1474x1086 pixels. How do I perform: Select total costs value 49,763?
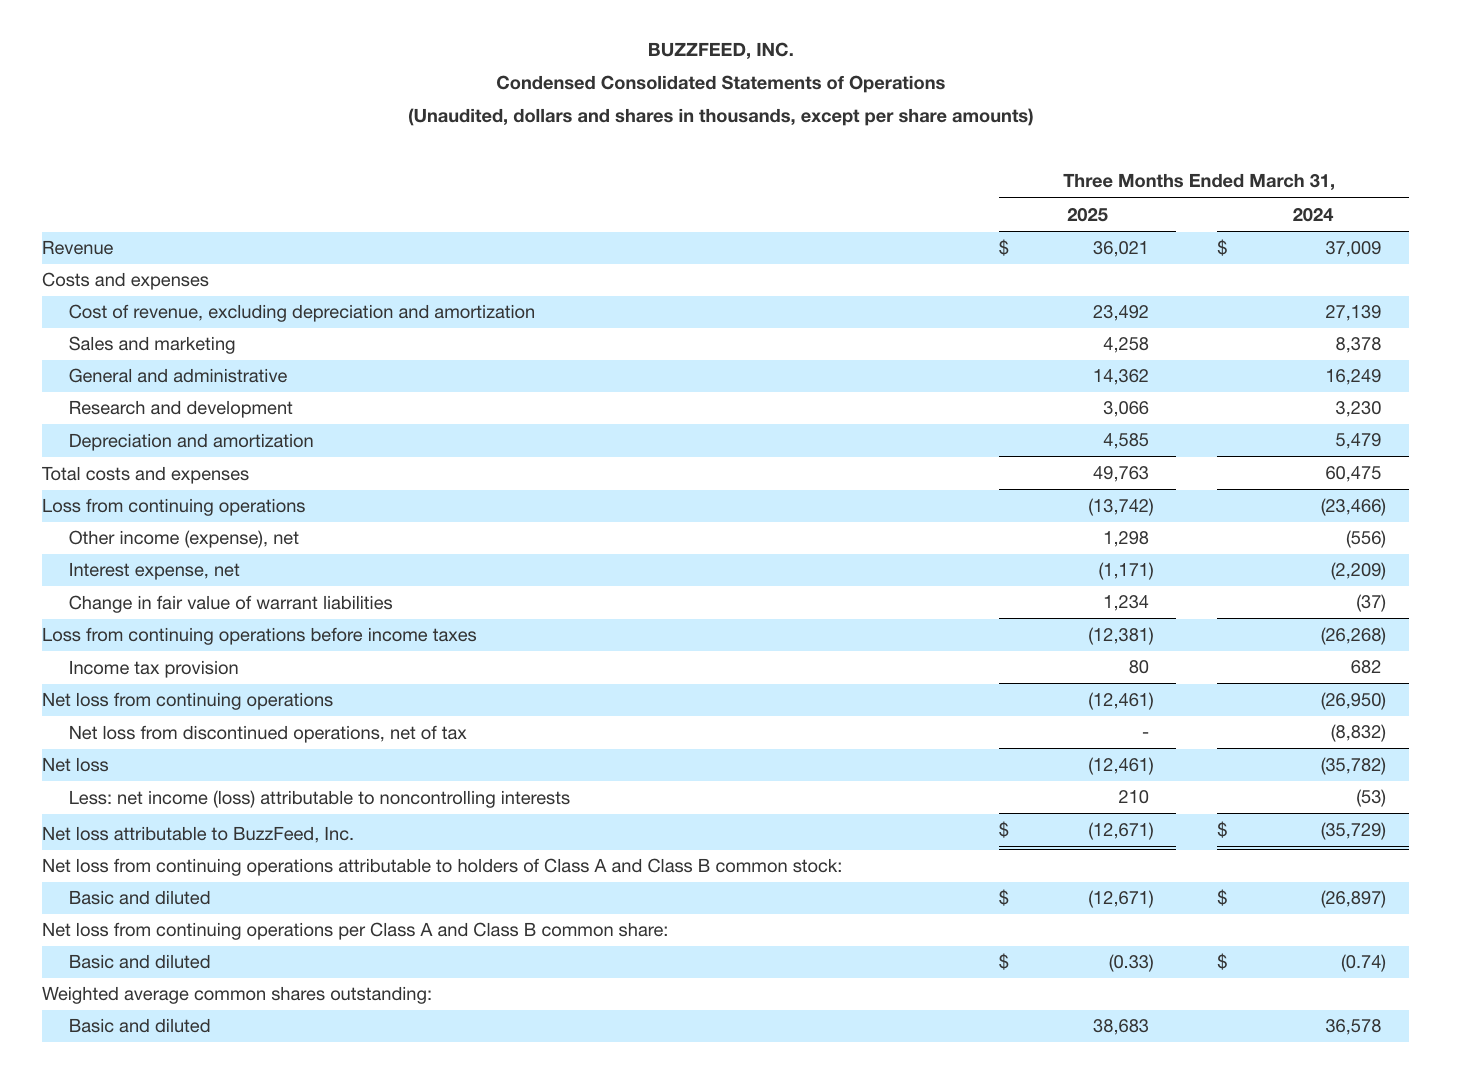point(1120,474)
